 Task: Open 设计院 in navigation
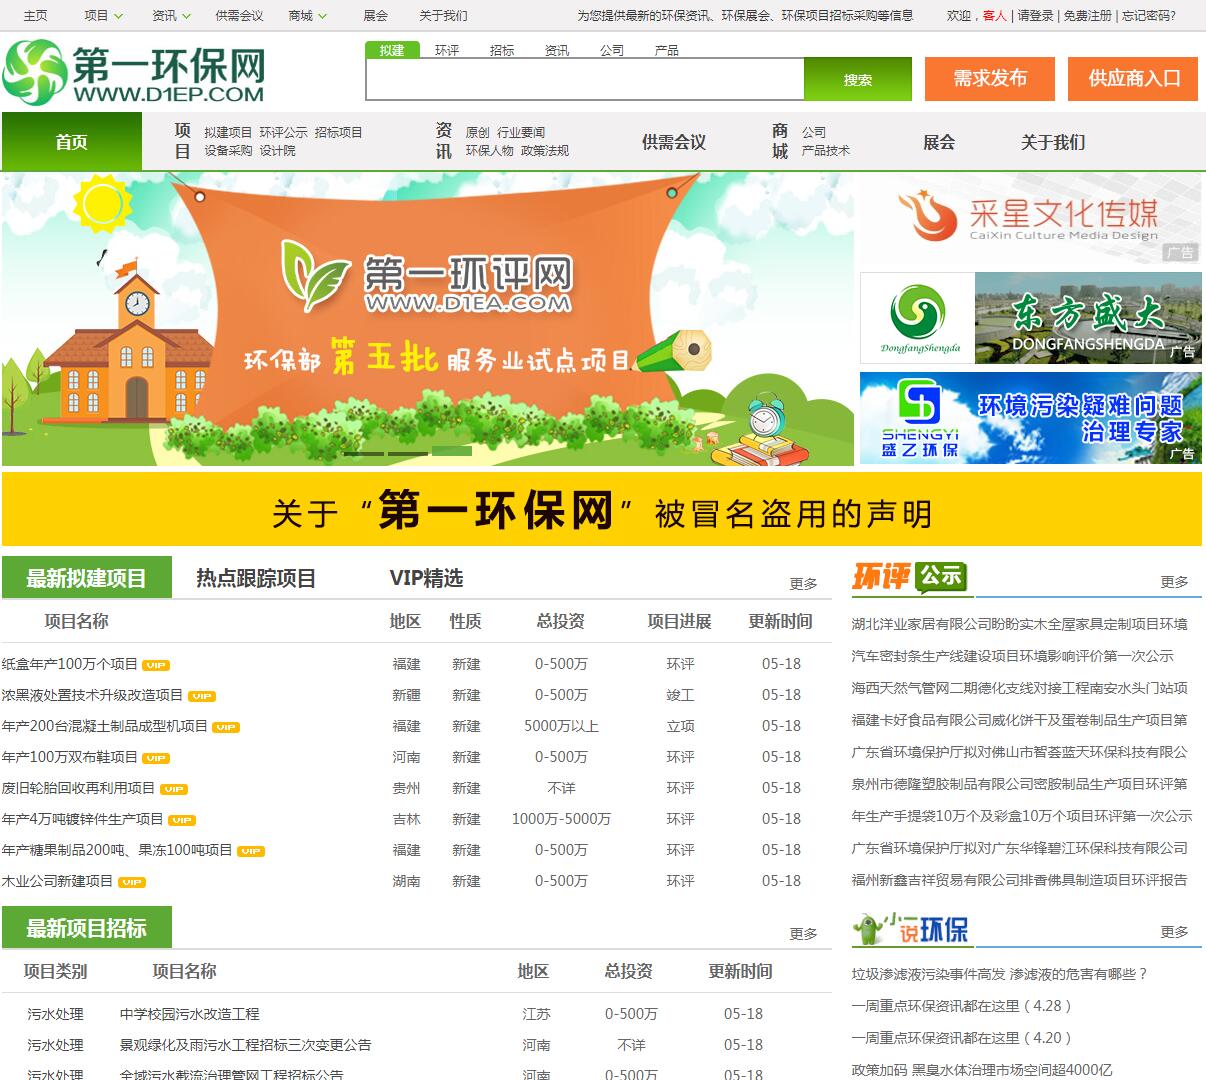(x=278, y=151)
